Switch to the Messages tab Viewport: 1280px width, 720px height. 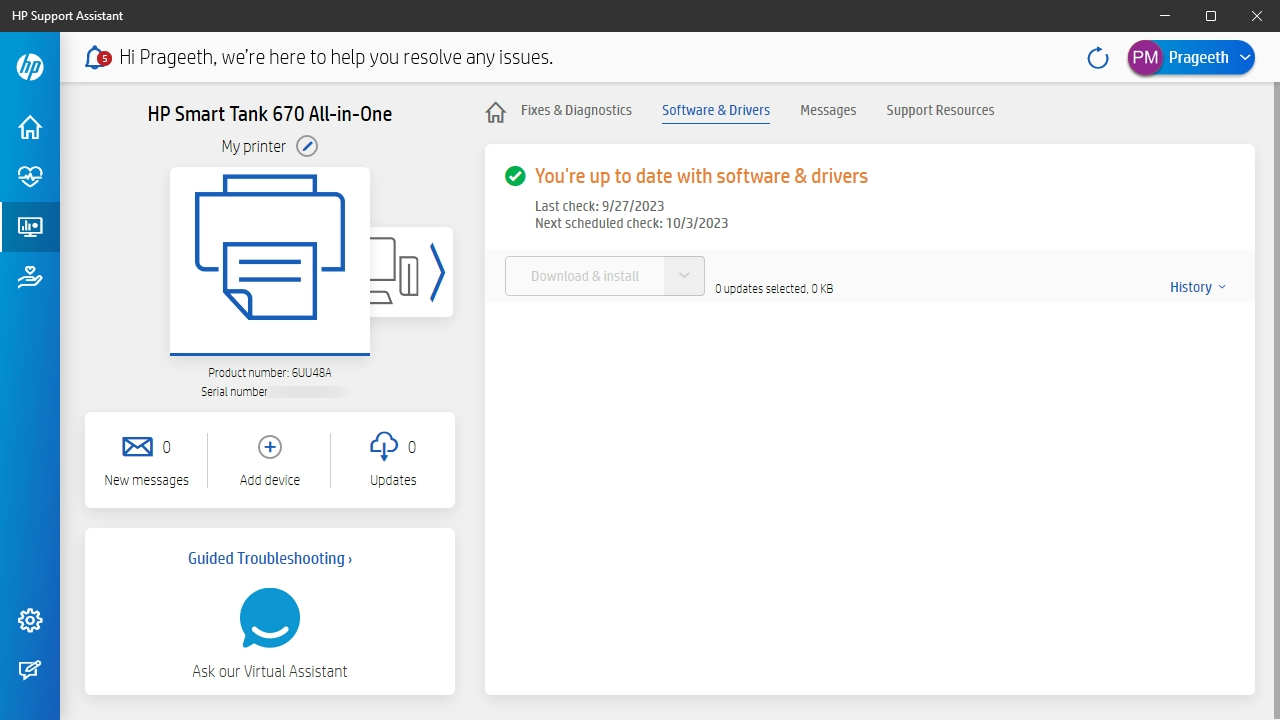[828, 110]
